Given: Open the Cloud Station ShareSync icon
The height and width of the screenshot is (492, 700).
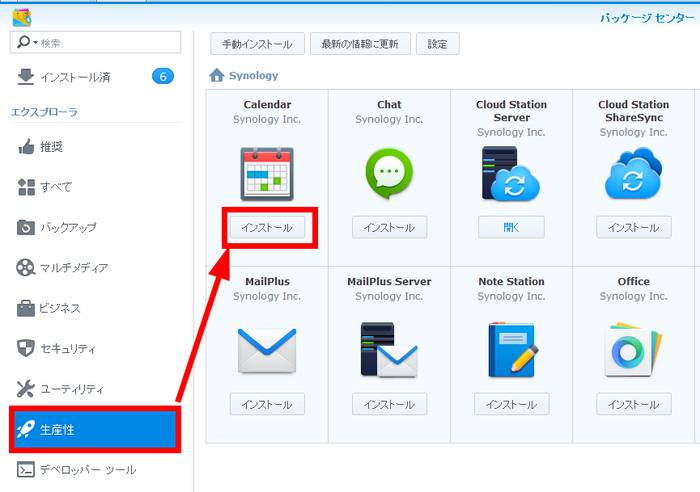Looking at the screenshot, I should coord(633,174).
